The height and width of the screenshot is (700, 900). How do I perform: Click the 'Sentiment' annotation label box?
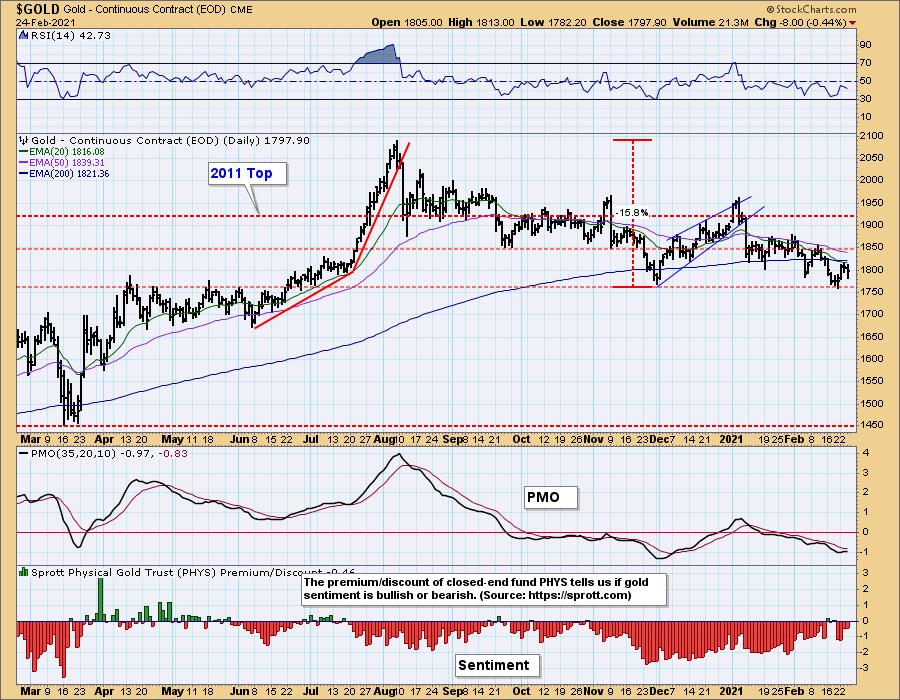497,665
